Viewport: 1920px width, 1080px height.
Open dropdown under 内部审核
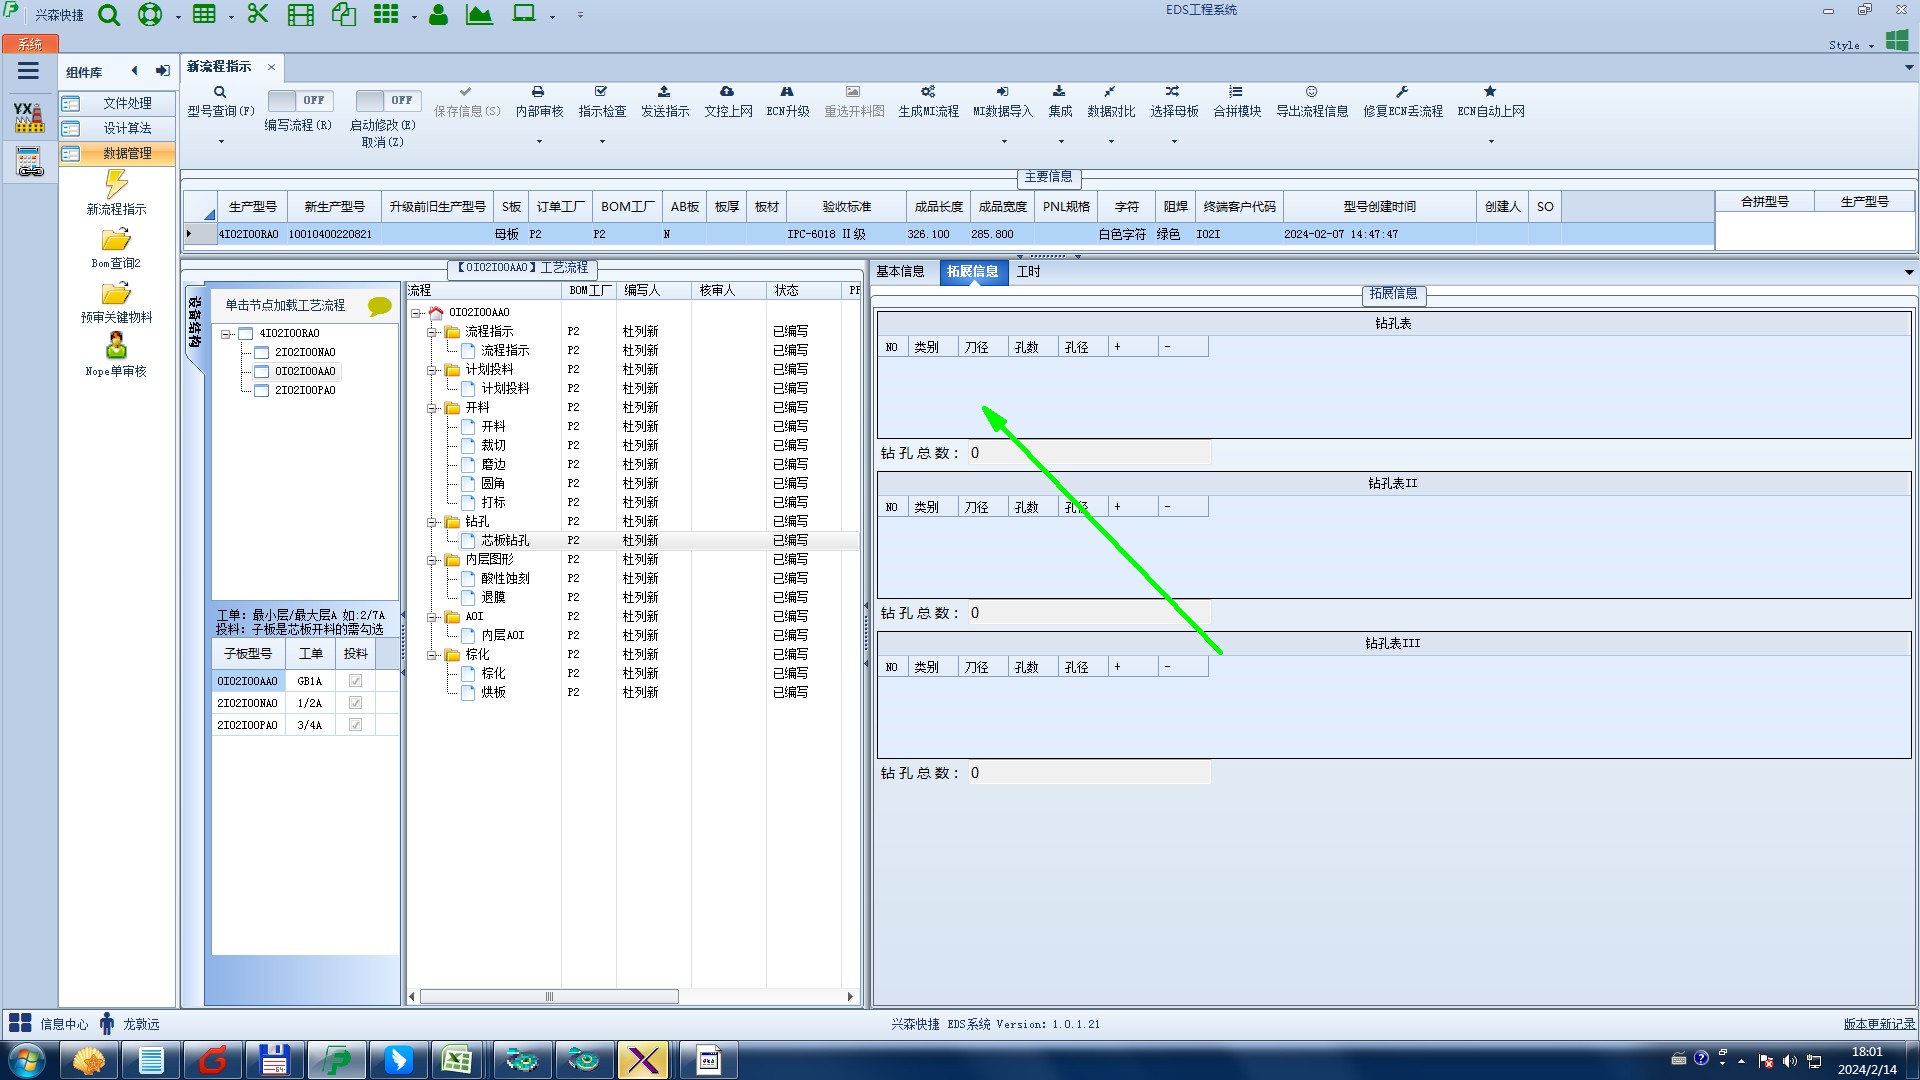539,142
